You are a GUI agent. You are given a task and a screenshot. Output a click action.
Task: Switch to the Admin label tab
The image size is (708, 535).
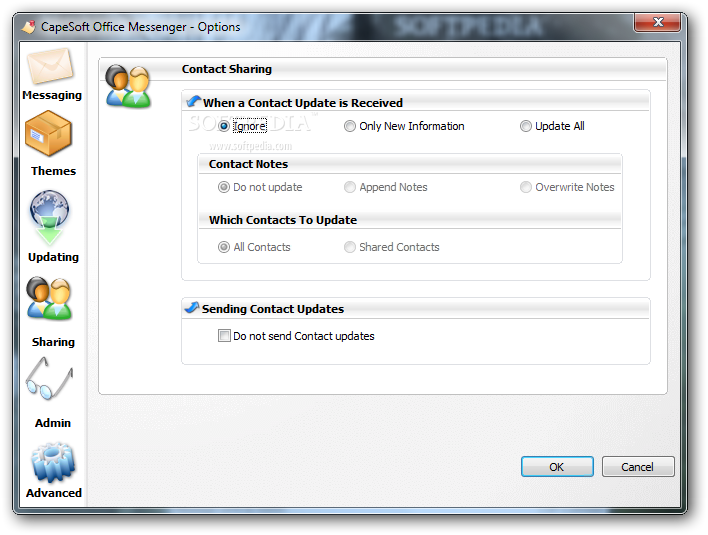tap(53, 423)
